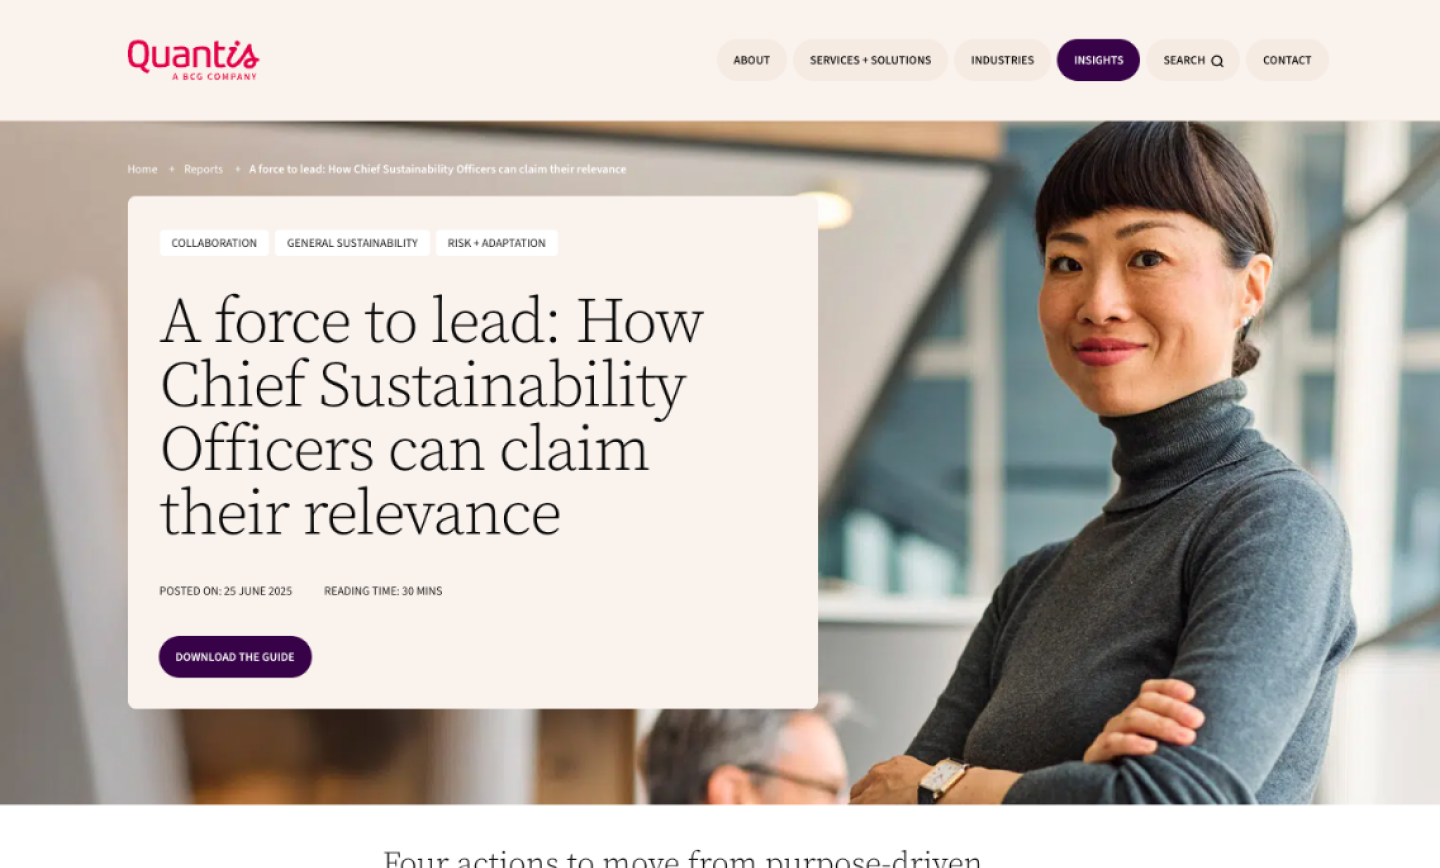Go to the Industries nav item
This screenshot has height=868, width=1440.
[1002, 60]
